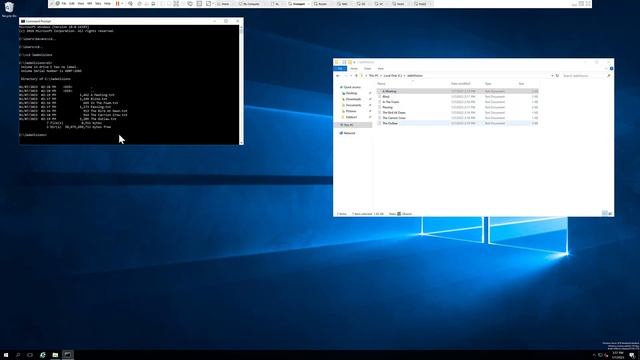
Task: Open the File tab in File Explorer
Action: 340,69
